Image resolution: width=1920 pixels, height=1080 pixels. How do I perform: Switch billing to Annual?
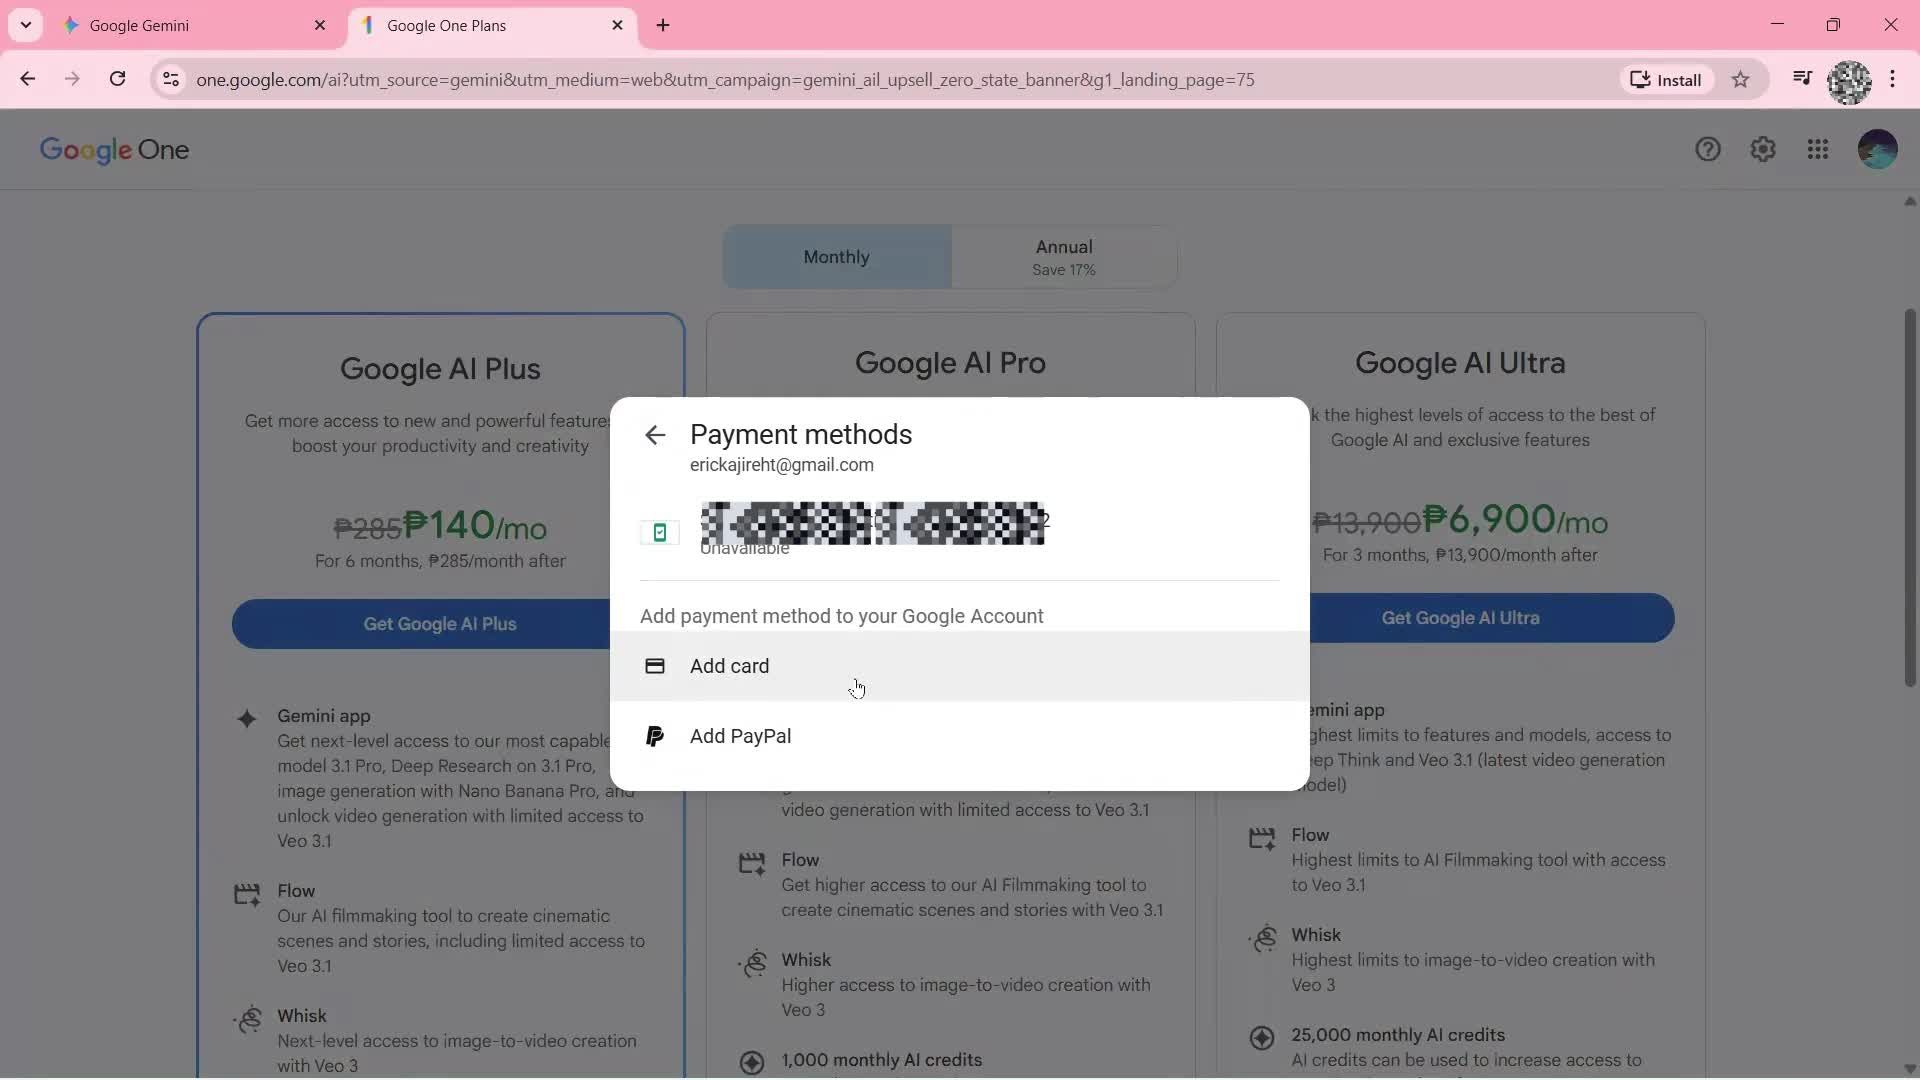pos(1063,256)
